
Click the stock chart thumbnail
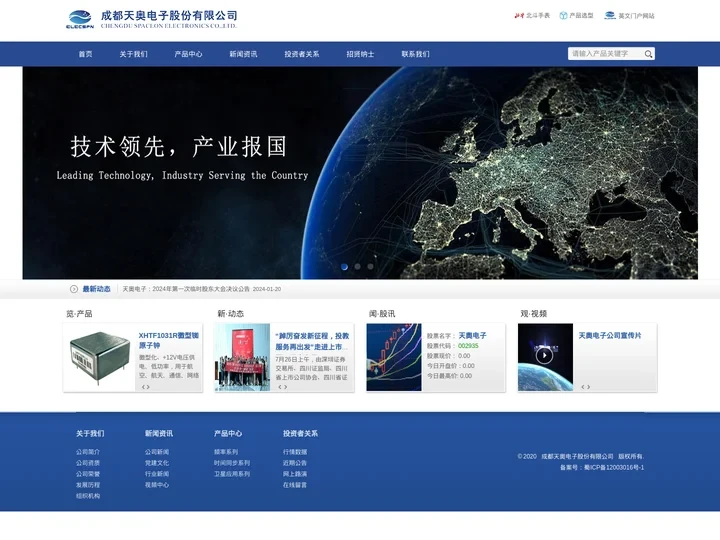pos(394,357)
